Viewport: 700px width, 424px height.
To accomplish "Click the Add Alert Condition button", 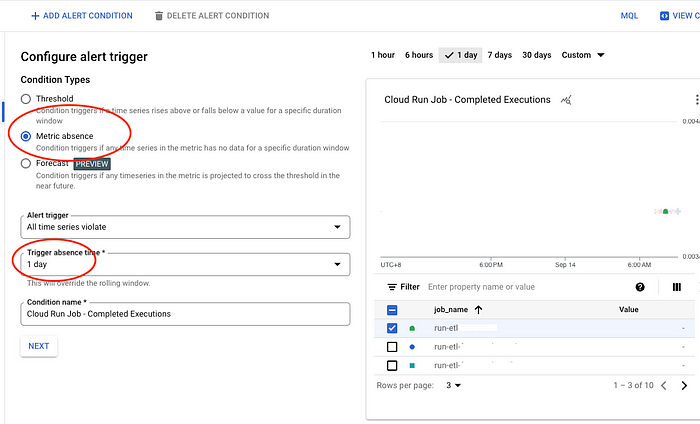I will (x=82, y=16).
